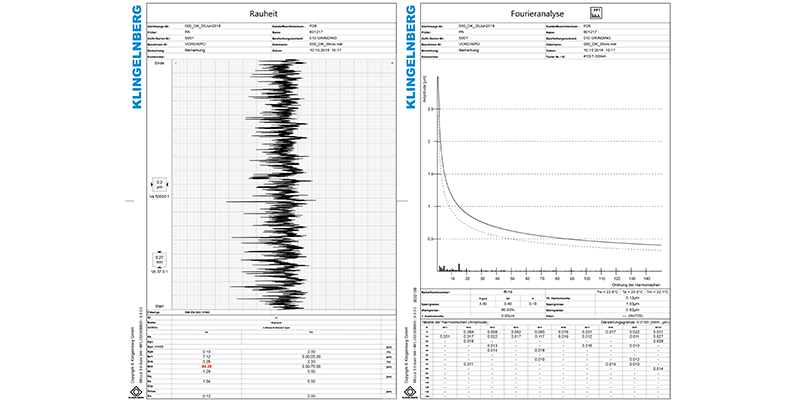Select the 0.2 µm vertical scale box
The height and width of the screenshot is (400, 800).
coord(159,184)
